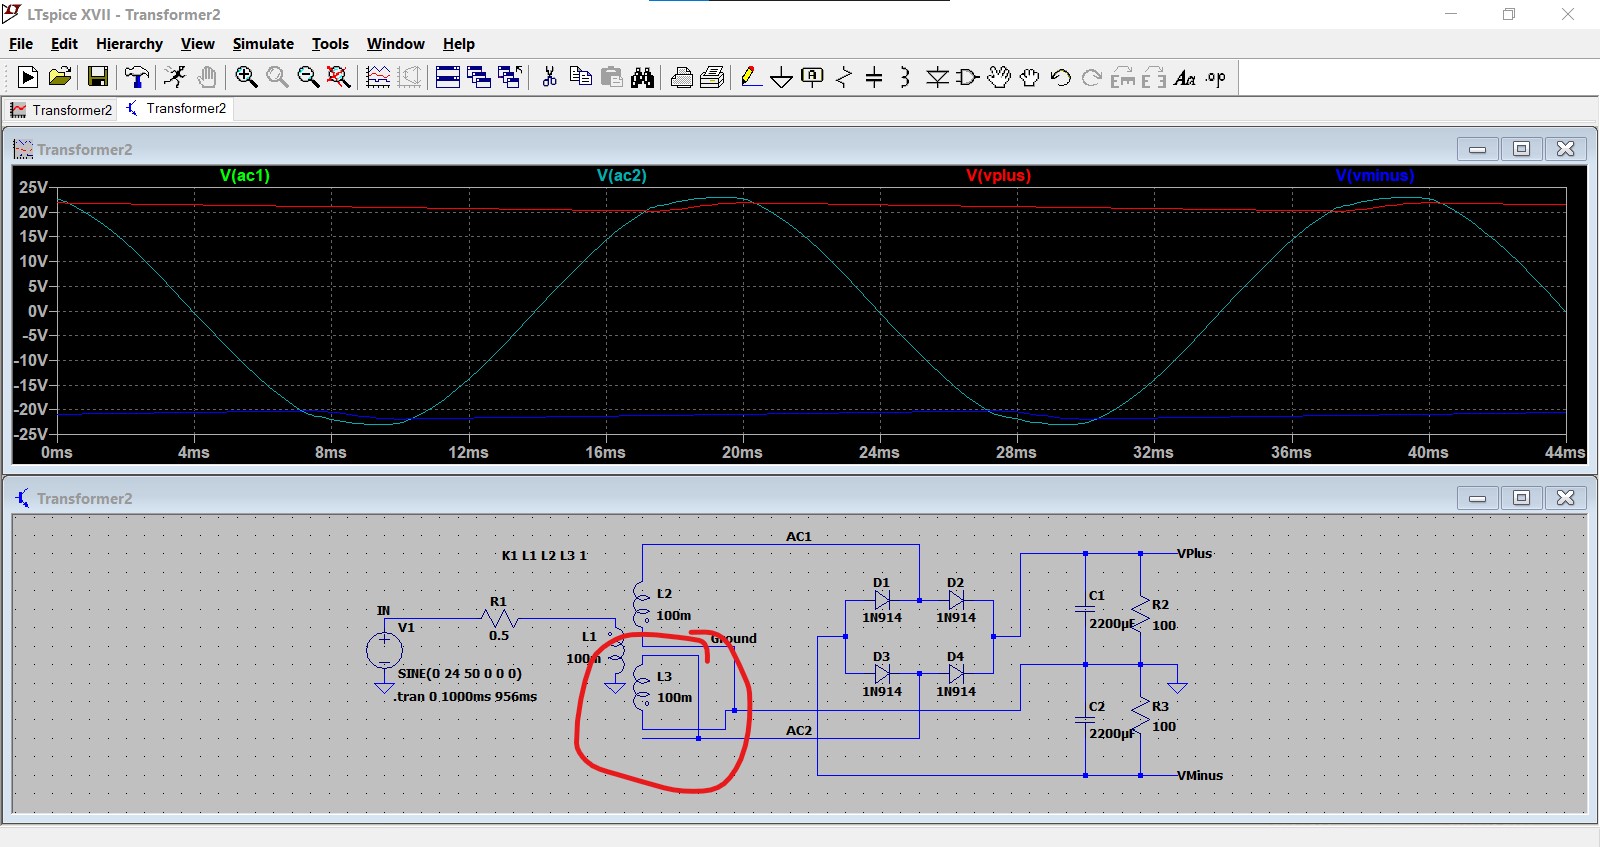Switch to the Transformer2 waveform tab
Viewport: 1600px width, 847px height.
tap(61, 110)
